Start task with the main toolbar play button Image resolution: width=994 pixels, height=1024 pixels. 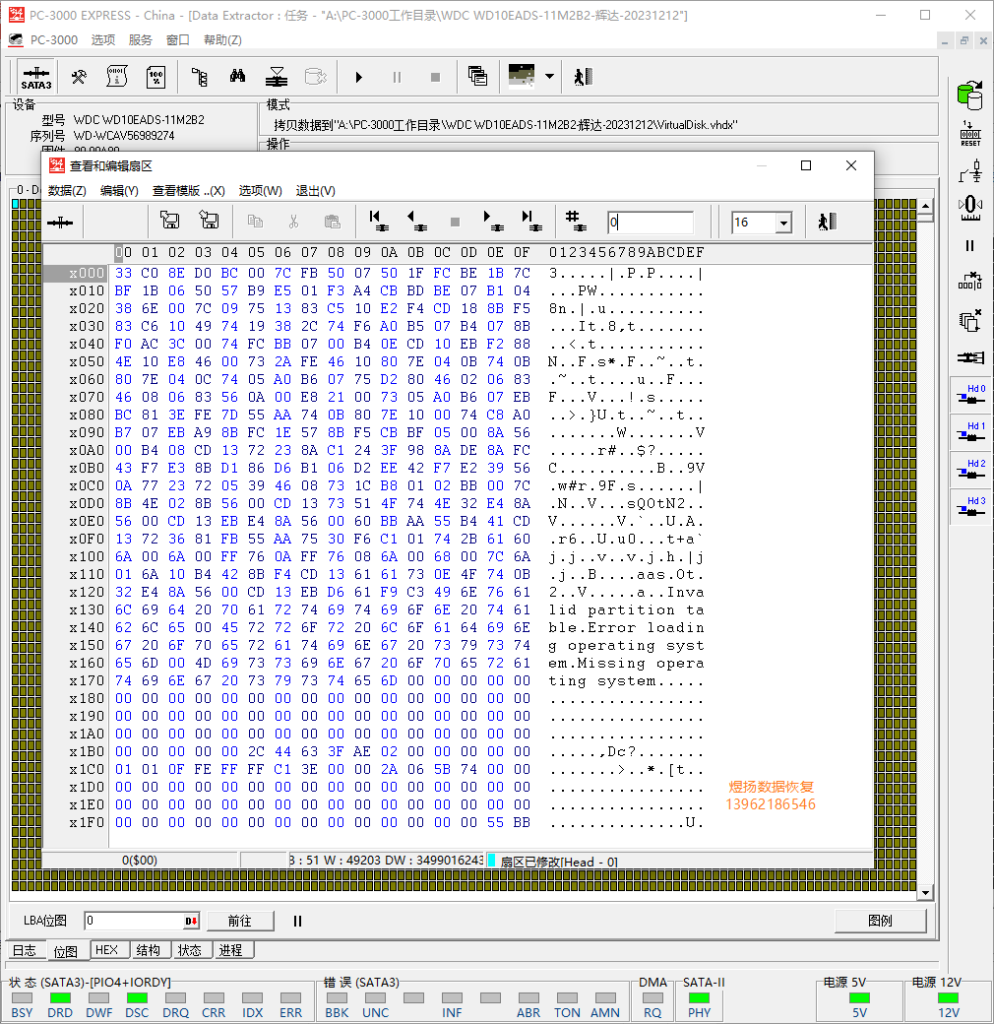[359, 77]
